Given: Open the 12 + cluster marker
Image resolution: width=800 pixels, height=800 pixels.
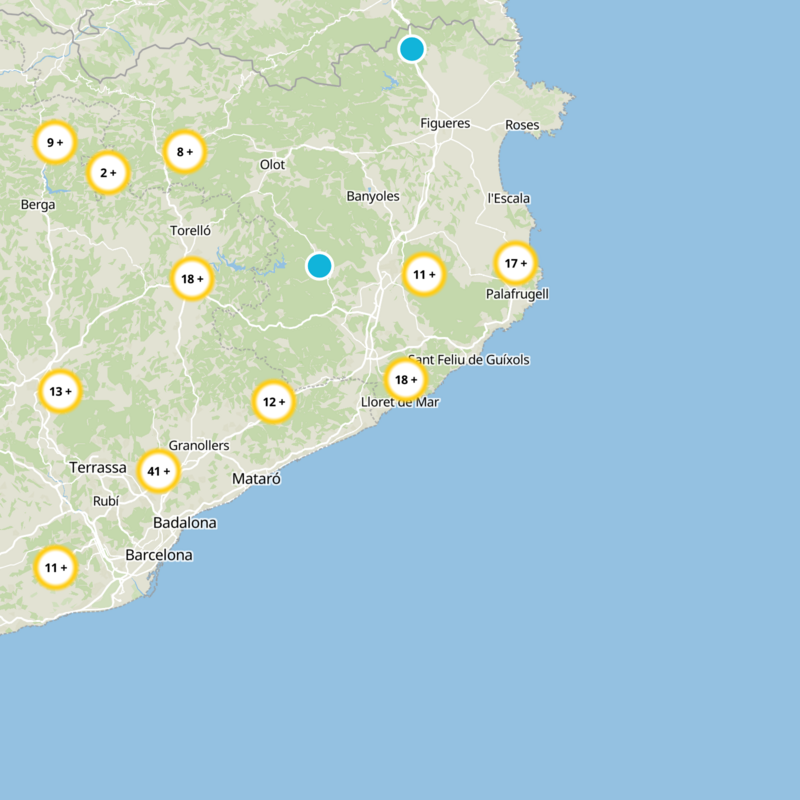Looking at the screenshot, I should 274,402.
